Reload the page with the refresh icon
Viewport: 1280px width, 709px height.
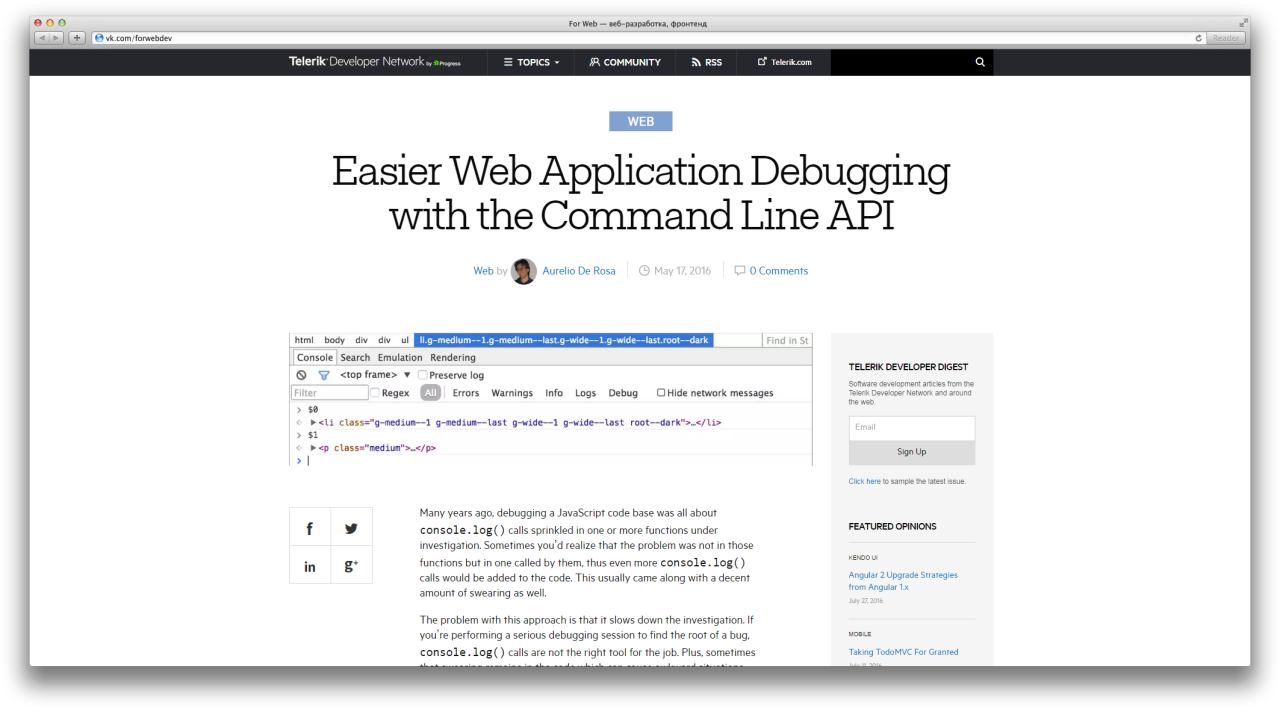[1198, 38]
